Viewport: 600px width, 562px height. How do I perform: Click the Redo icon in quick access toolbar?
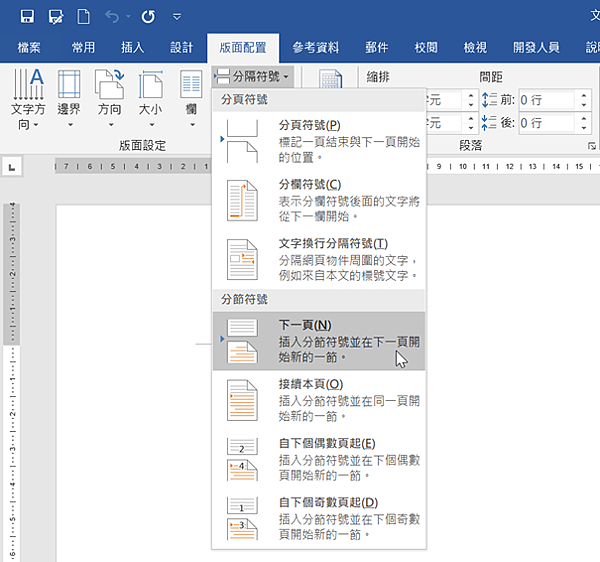coord(148,16)
